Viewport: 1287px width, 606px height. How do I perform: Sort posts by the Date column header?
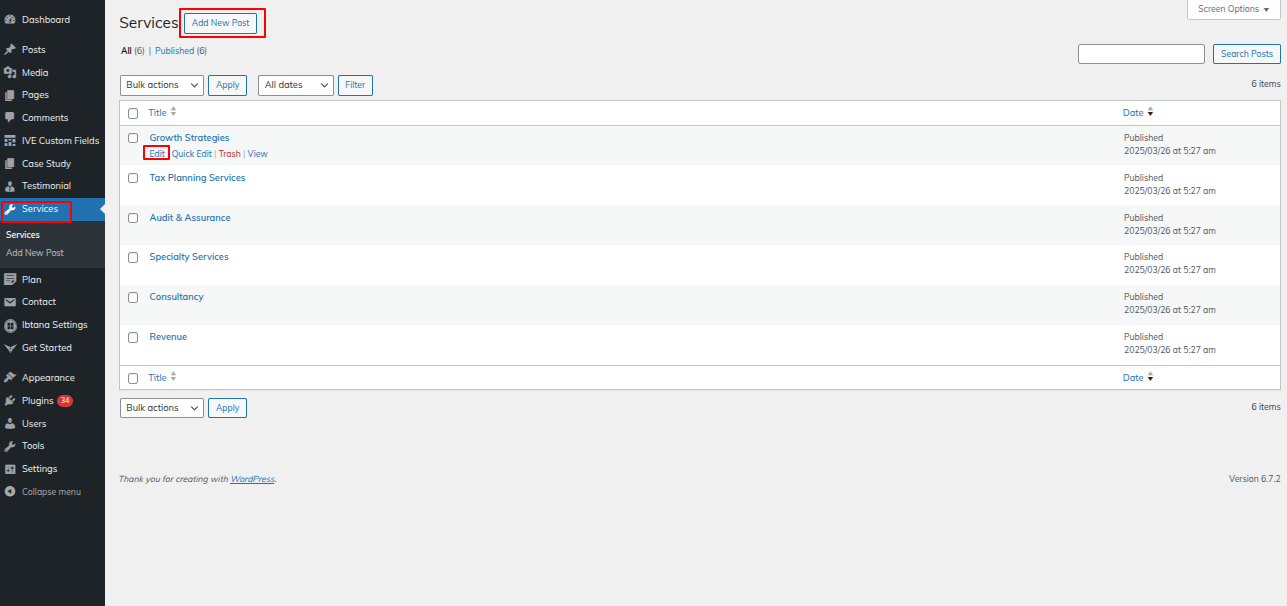1133,113
